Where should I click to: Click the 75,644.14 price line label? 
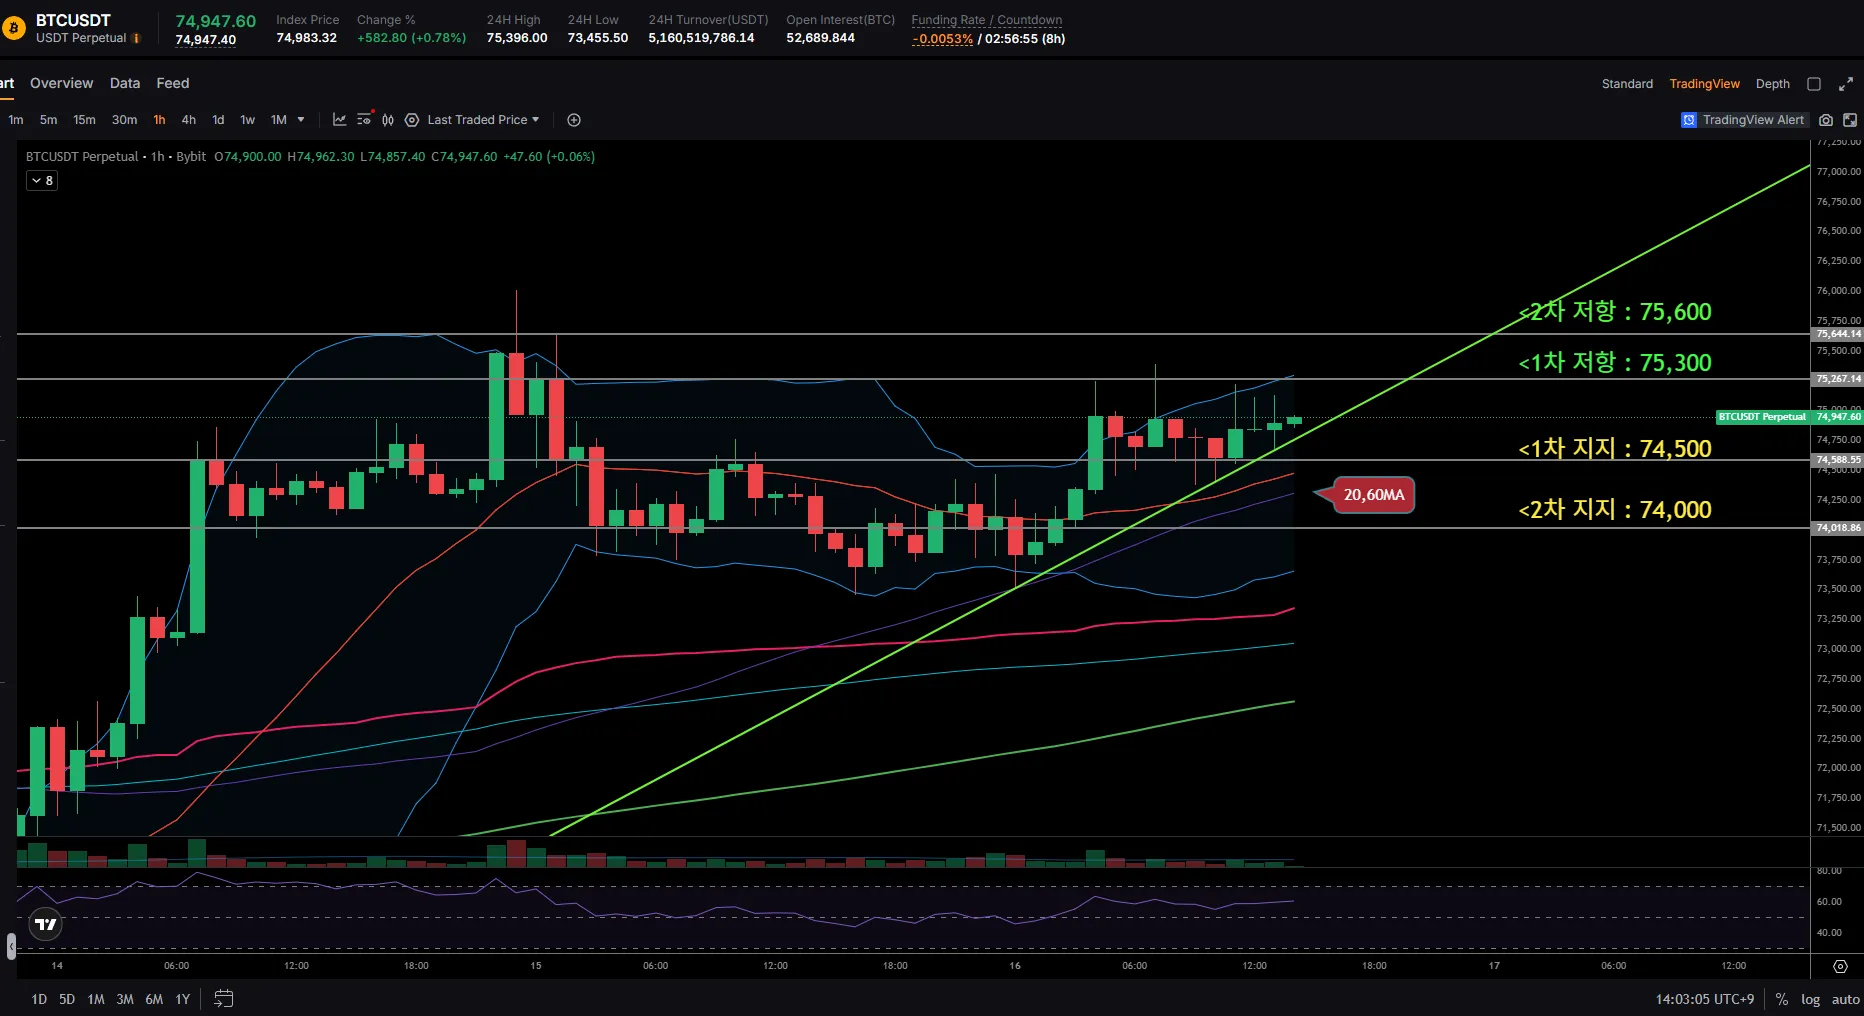point(1838,334)
